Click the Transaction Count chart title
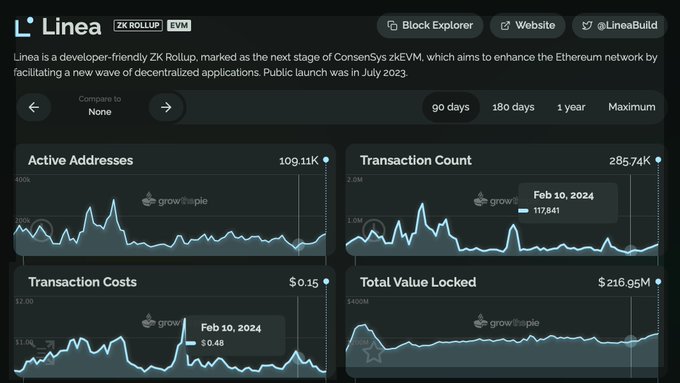 point(416,160)
